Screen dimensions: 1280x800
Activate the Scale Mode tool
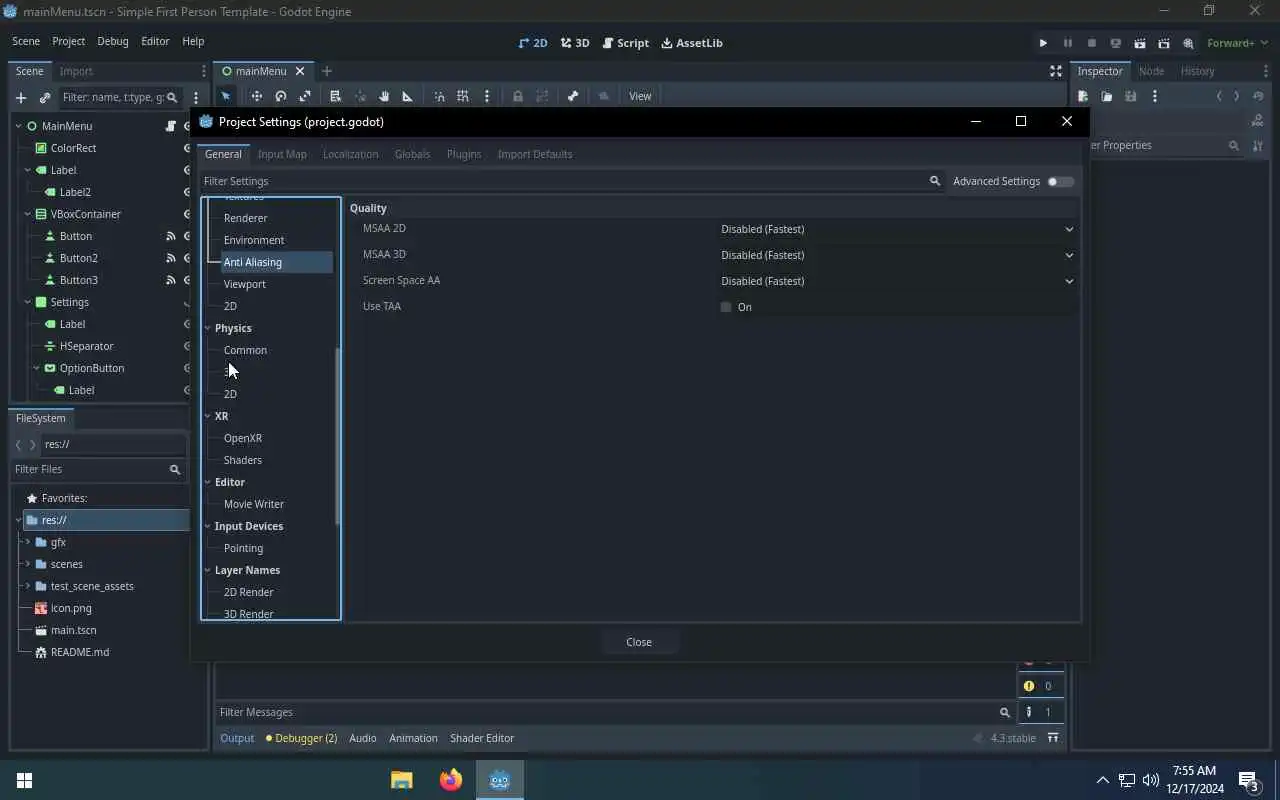305,96
